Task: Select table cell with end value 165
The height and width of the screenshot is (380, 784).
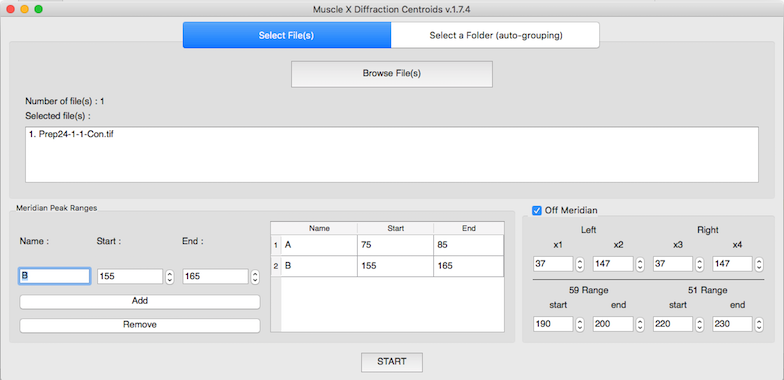Action: (468, 266)
